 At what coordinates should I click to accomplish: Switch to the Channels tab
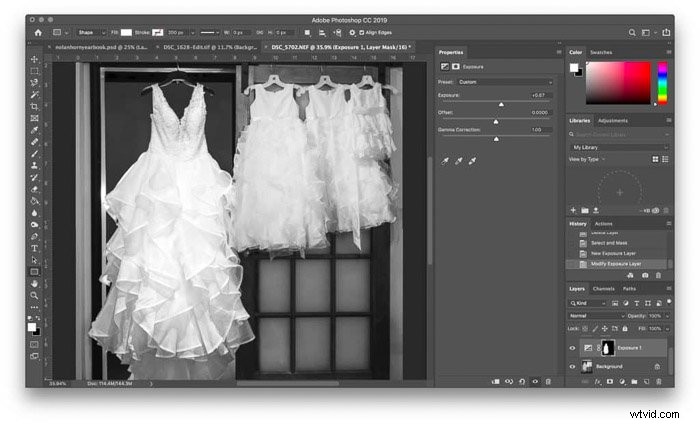(x=604, y=289)
